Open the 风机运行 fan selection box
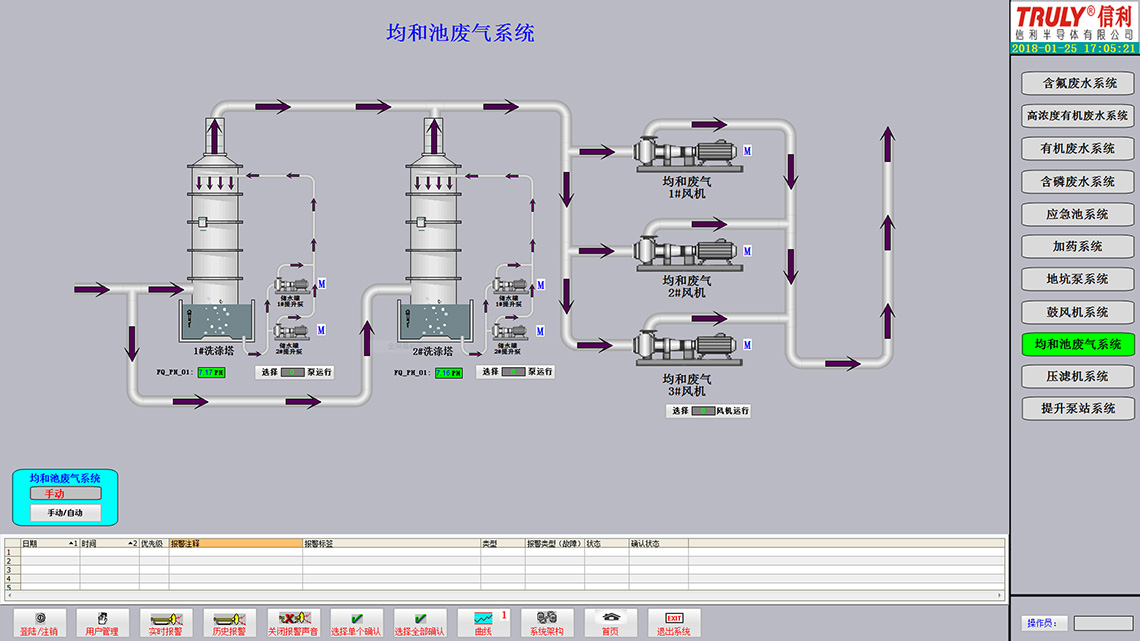The width and height of the screenshot is (1140, 641). tap(704, 411)
